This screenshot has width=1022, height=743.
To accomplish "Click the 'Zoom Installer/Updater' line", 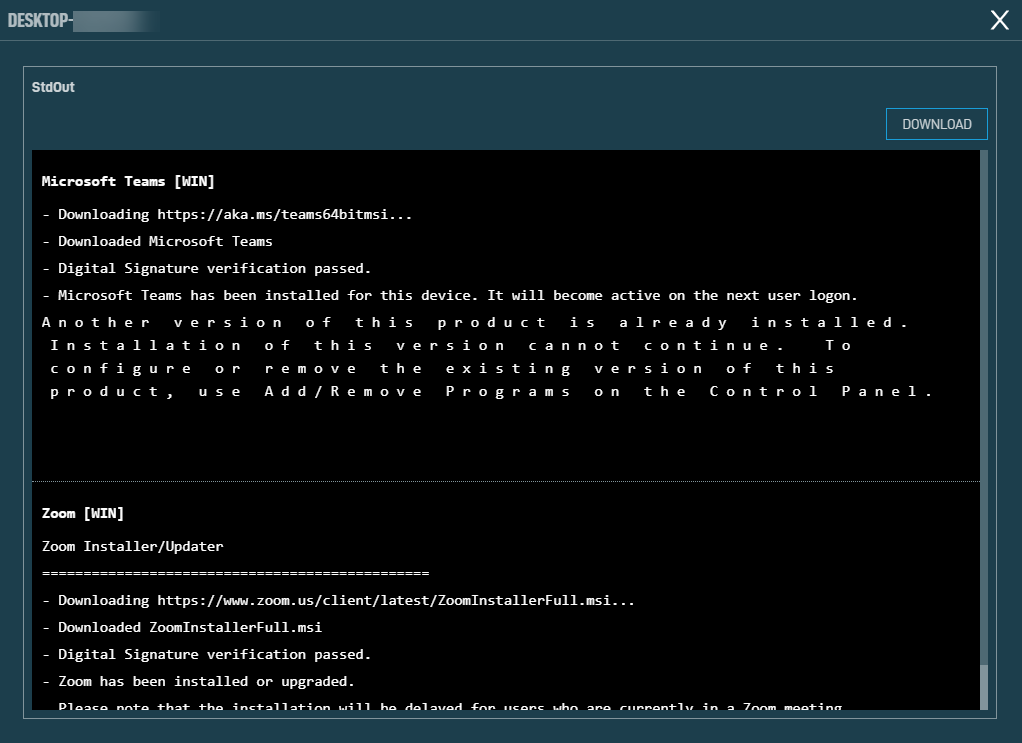I will click(x=132, y=546).
